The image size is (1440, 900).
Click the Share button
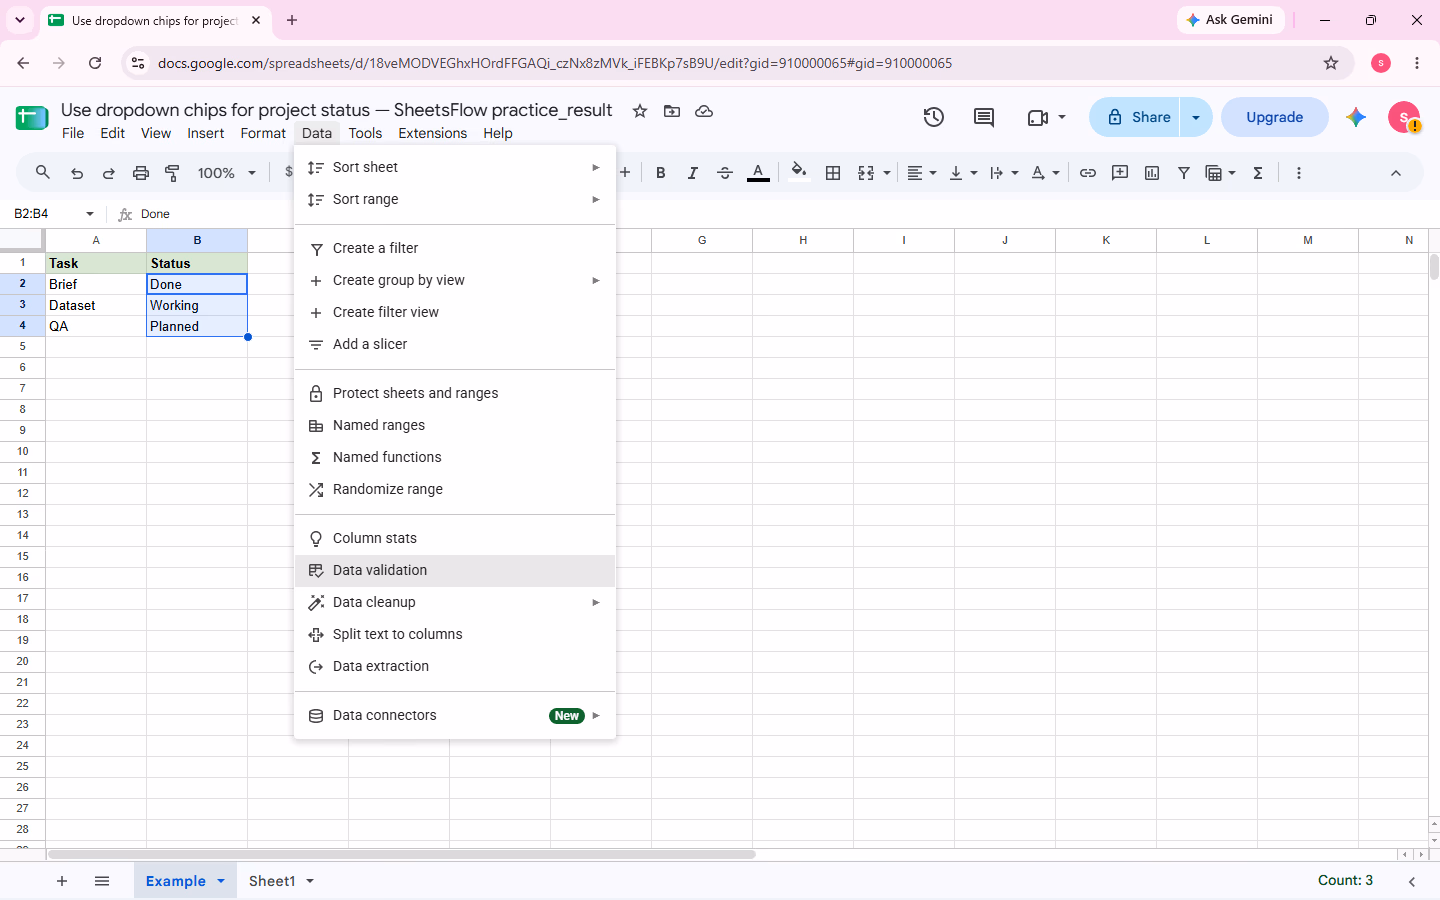[x=1135, y=117]
